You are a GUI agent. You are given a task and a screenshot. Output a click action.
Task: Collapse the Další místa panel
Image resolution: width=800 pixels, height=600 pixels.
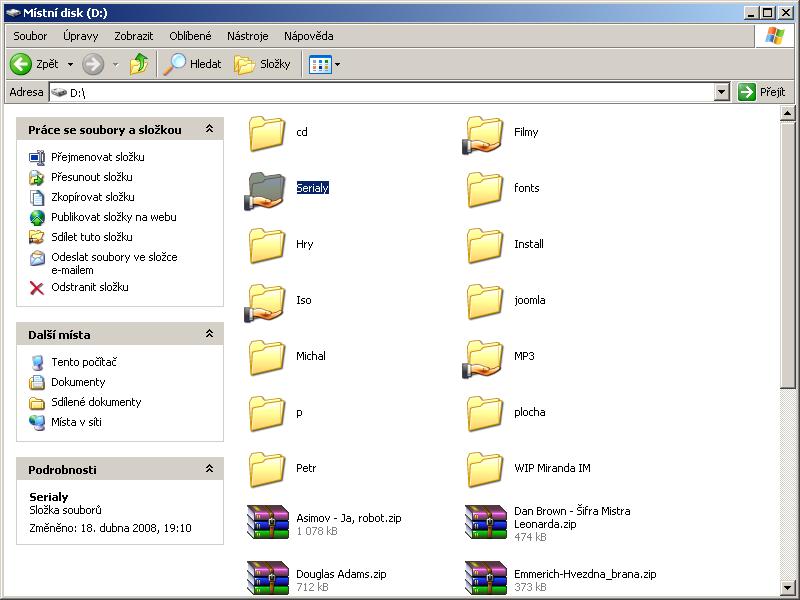pyautogui.click(x=209, y=334)
